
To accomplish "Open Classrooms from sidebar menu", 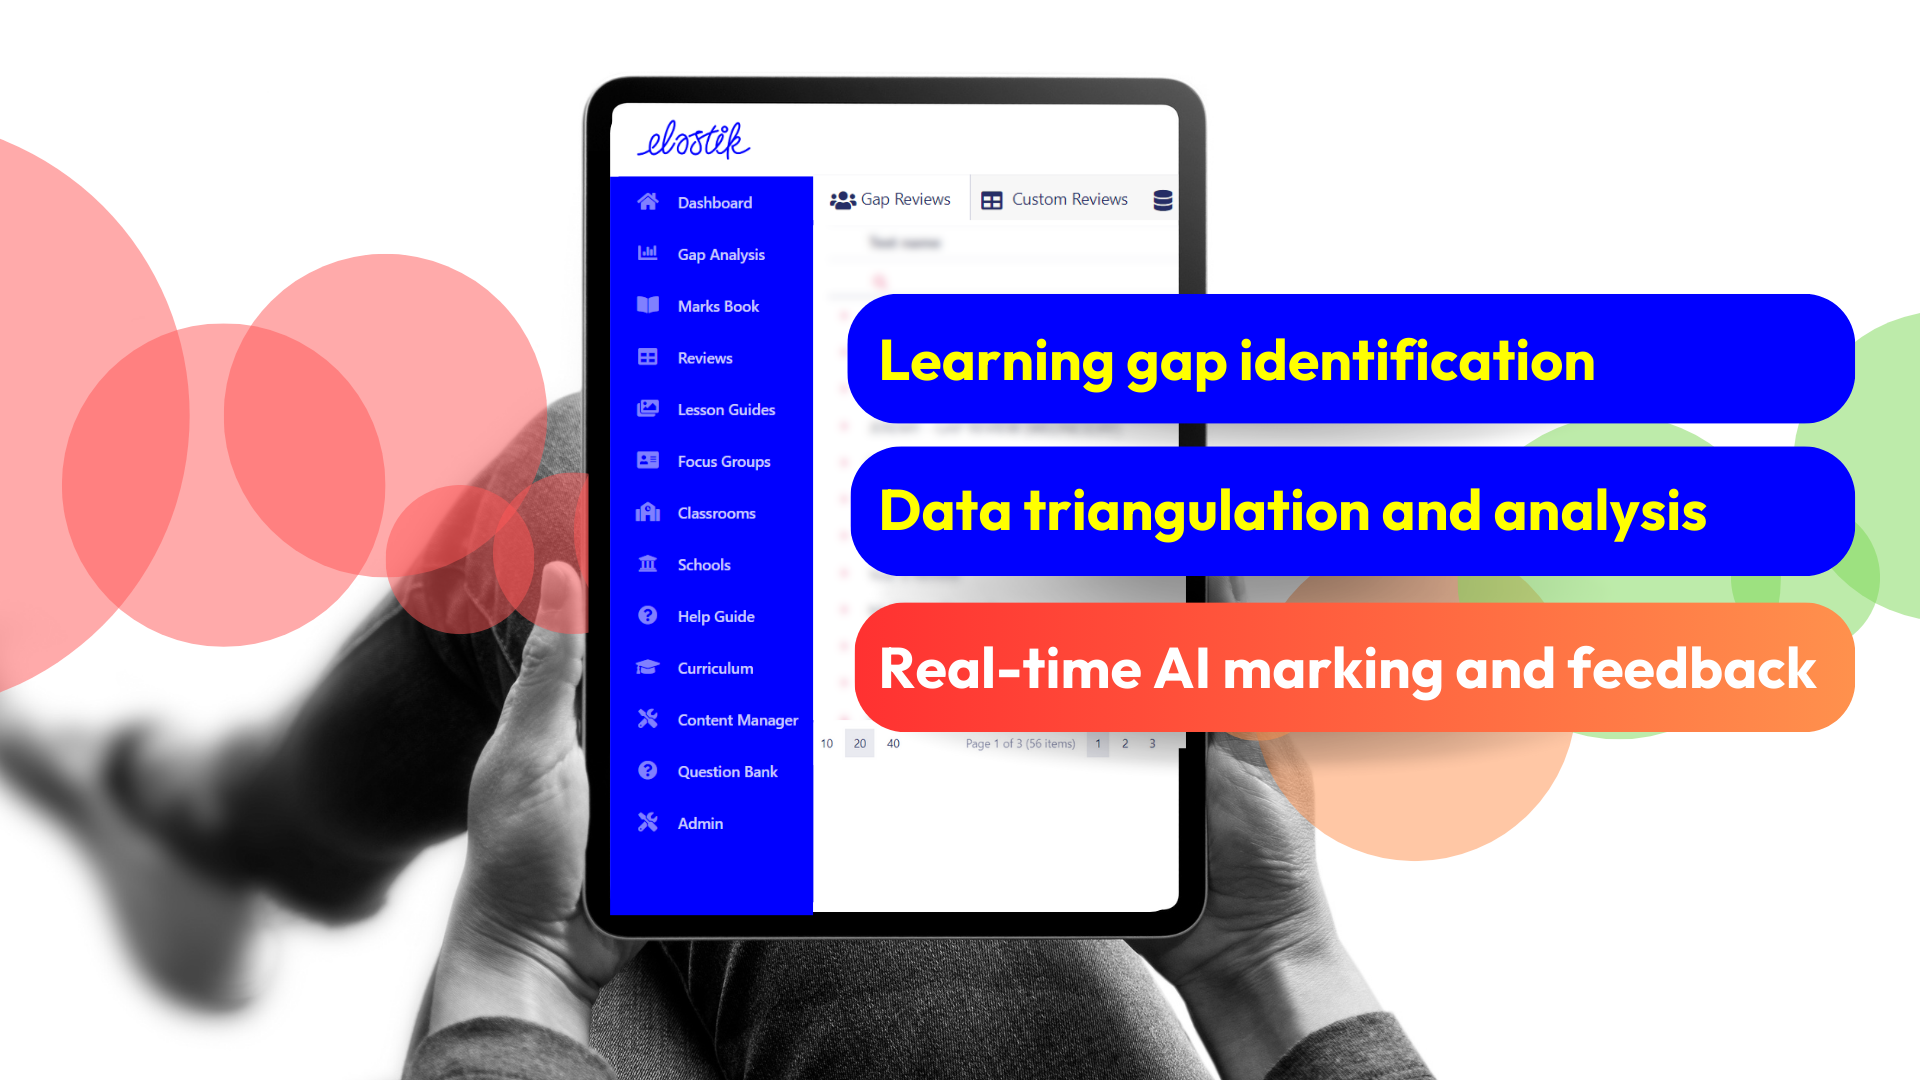I will coord(713,512).
